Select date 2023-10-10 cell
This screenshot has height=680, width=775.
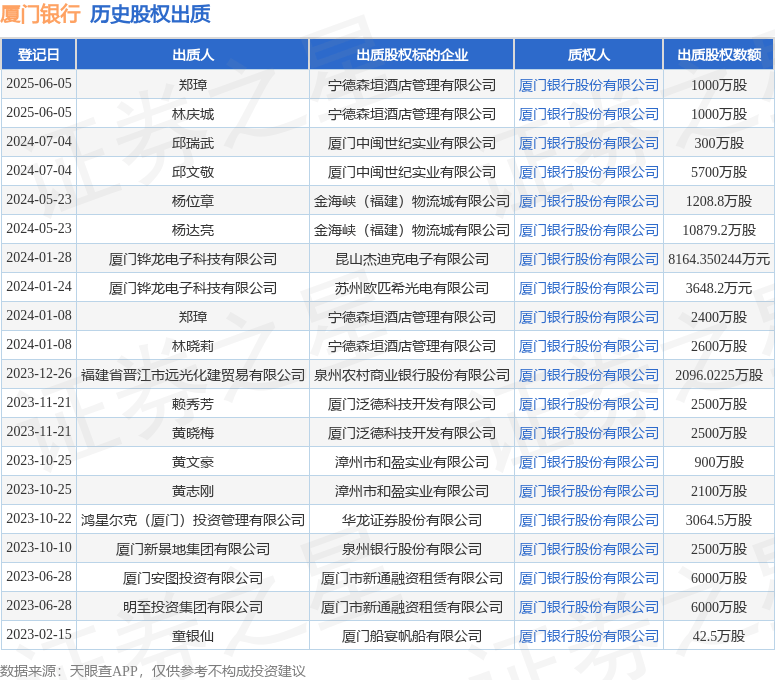(39, 549)
